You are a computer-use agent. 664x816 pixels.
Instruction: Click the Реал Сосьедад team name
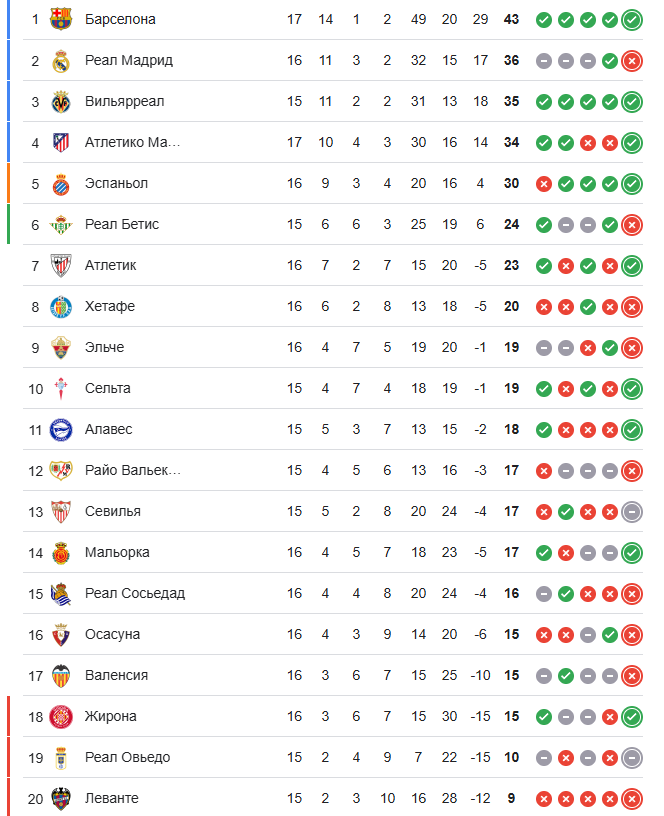(x=135, y=593)
